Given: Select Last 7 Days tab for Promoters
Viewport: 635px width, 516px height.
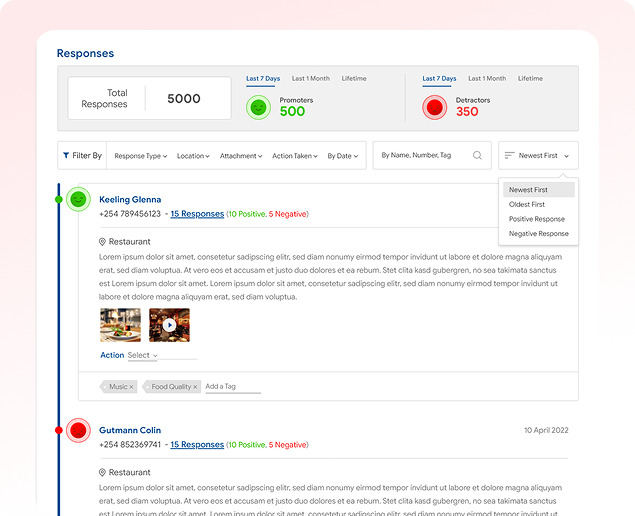Looking at the screenshot, I should pyautogui.click(x=263, y=79).
